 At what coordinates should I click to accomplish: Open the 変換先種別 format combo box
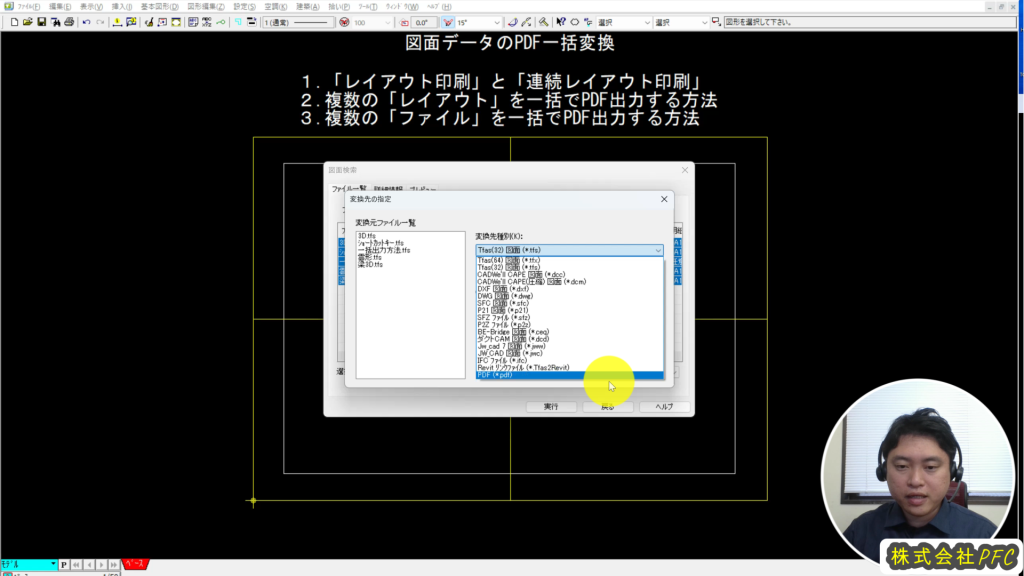[x=568, y=250]
